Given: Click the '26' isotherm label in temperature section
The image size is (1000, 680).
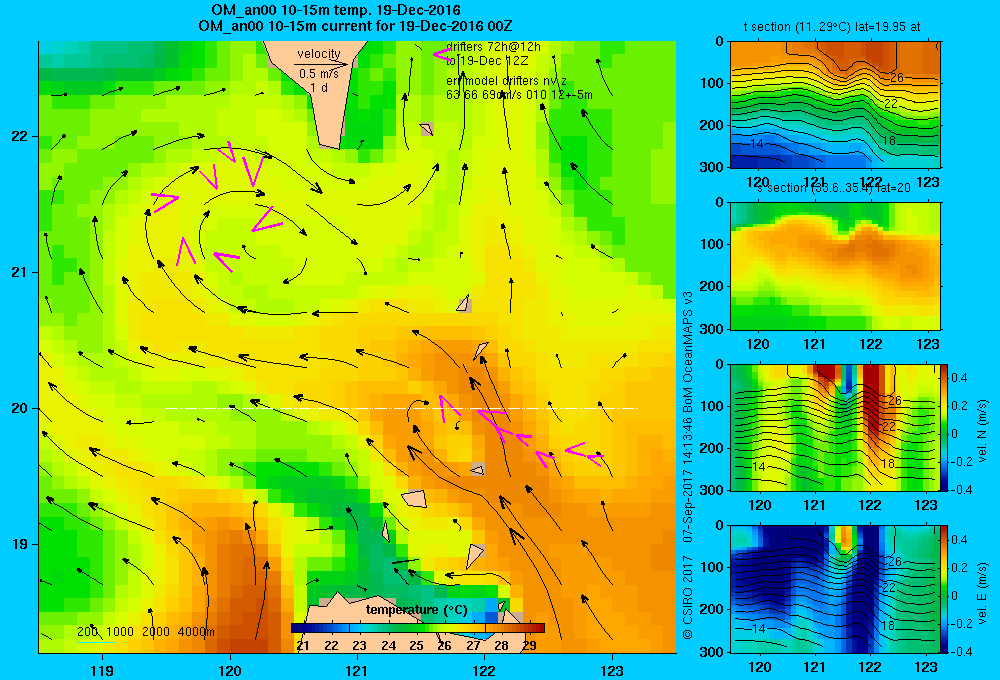Looking at the screenshot, I should tap(897, 78).
